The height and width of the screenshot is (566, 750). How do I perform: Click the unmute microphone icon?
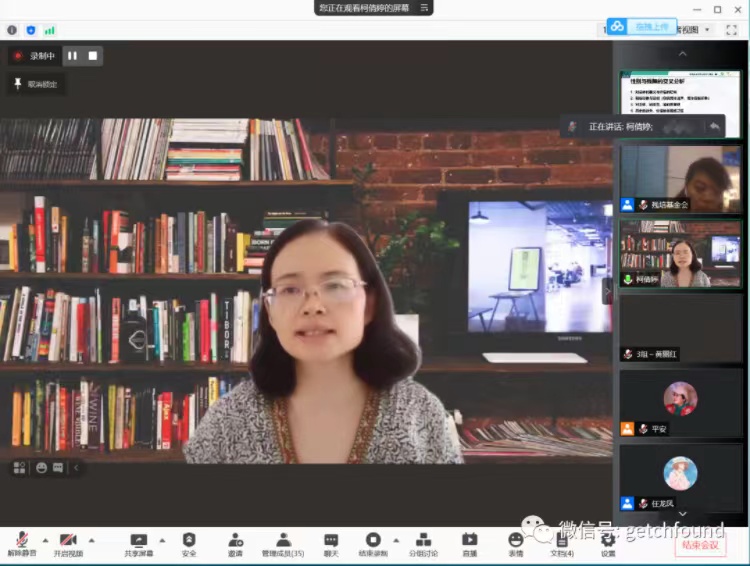coord(18,540)
